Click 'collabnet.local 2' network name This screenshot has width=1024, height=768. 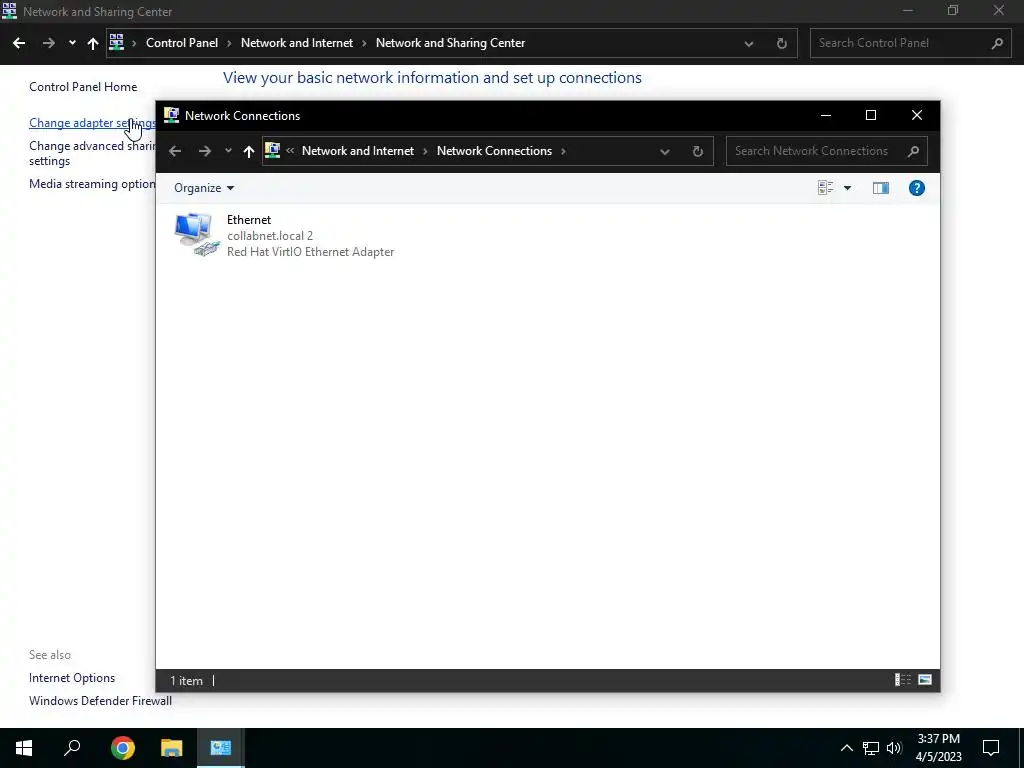pos(270,236)
